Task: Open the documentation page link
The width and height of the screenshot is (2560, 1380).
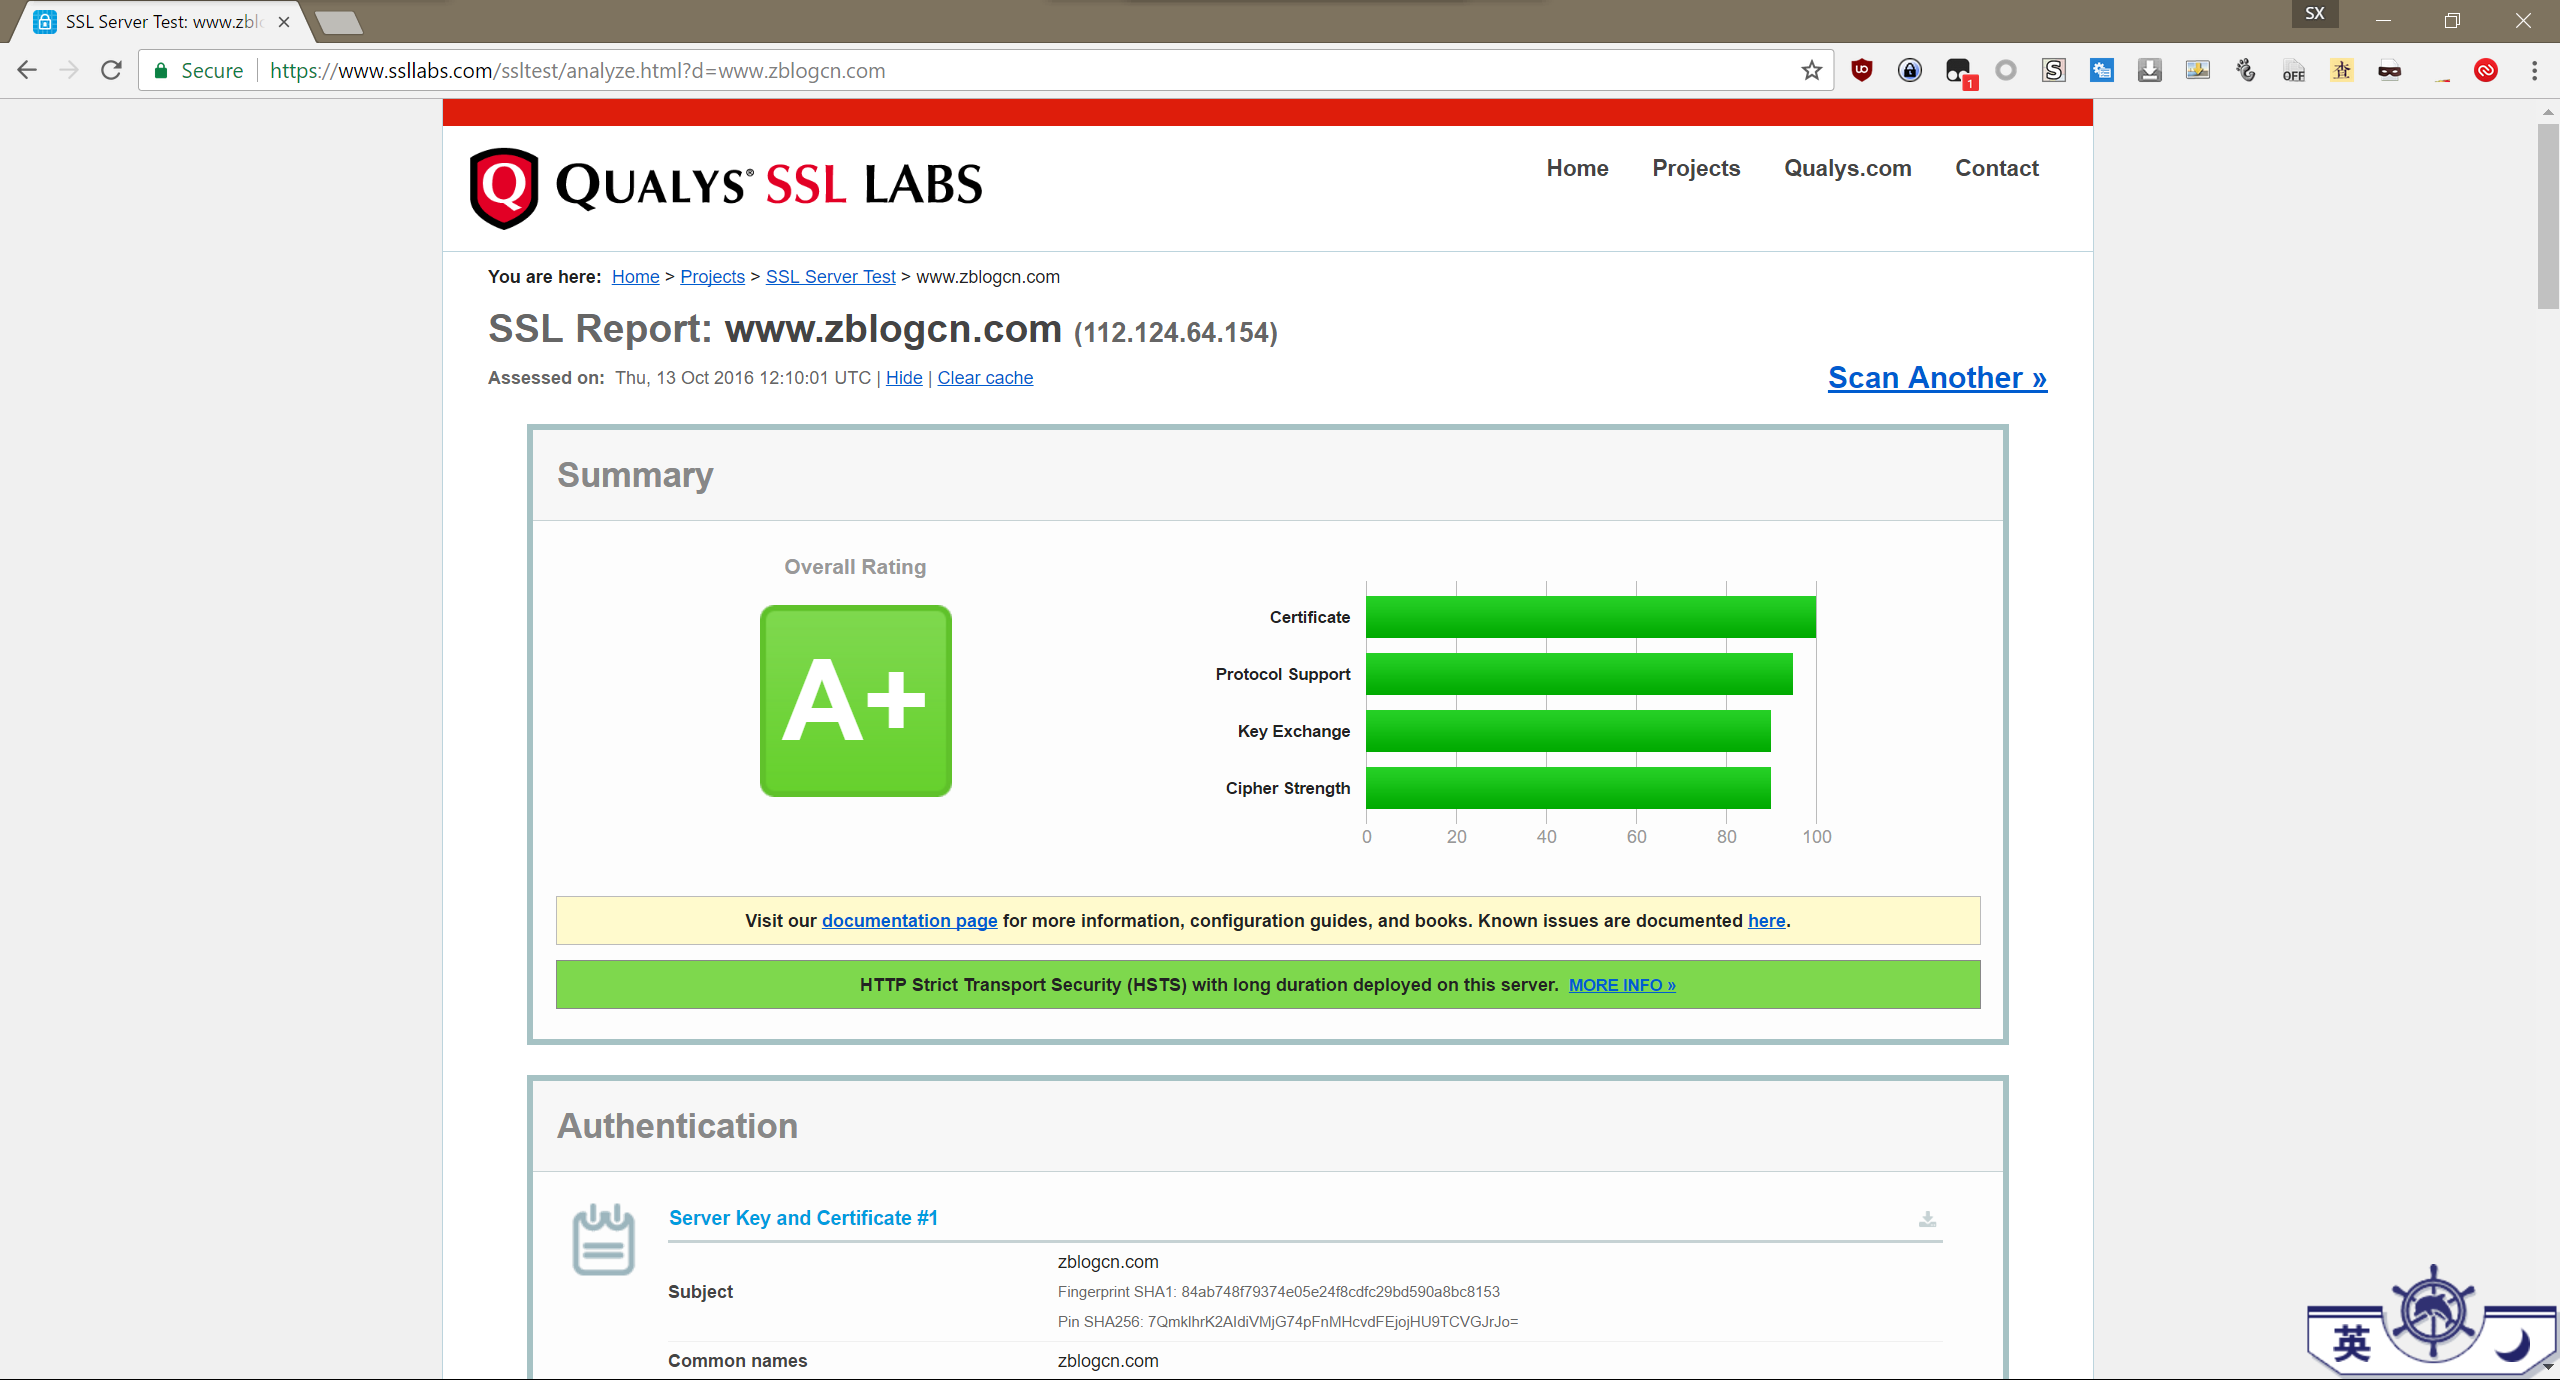Action: tap(909, 921)
